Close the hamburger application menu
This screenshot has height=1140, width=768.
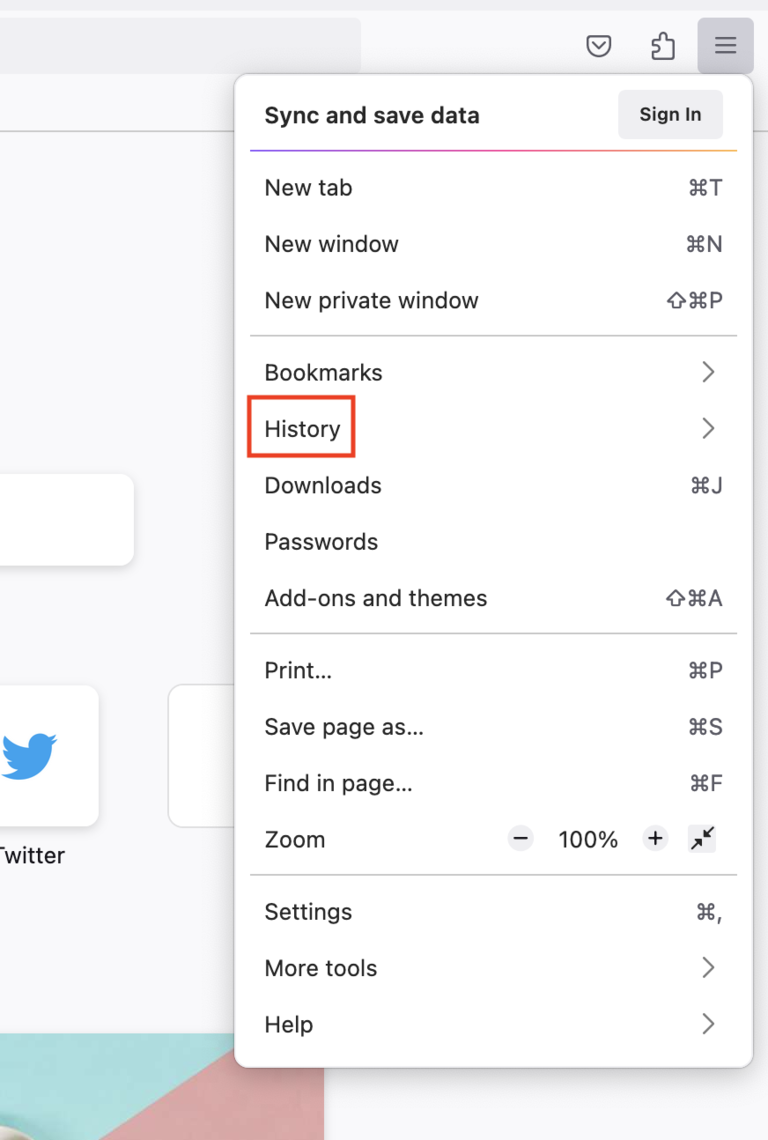[x=725, y=46]
